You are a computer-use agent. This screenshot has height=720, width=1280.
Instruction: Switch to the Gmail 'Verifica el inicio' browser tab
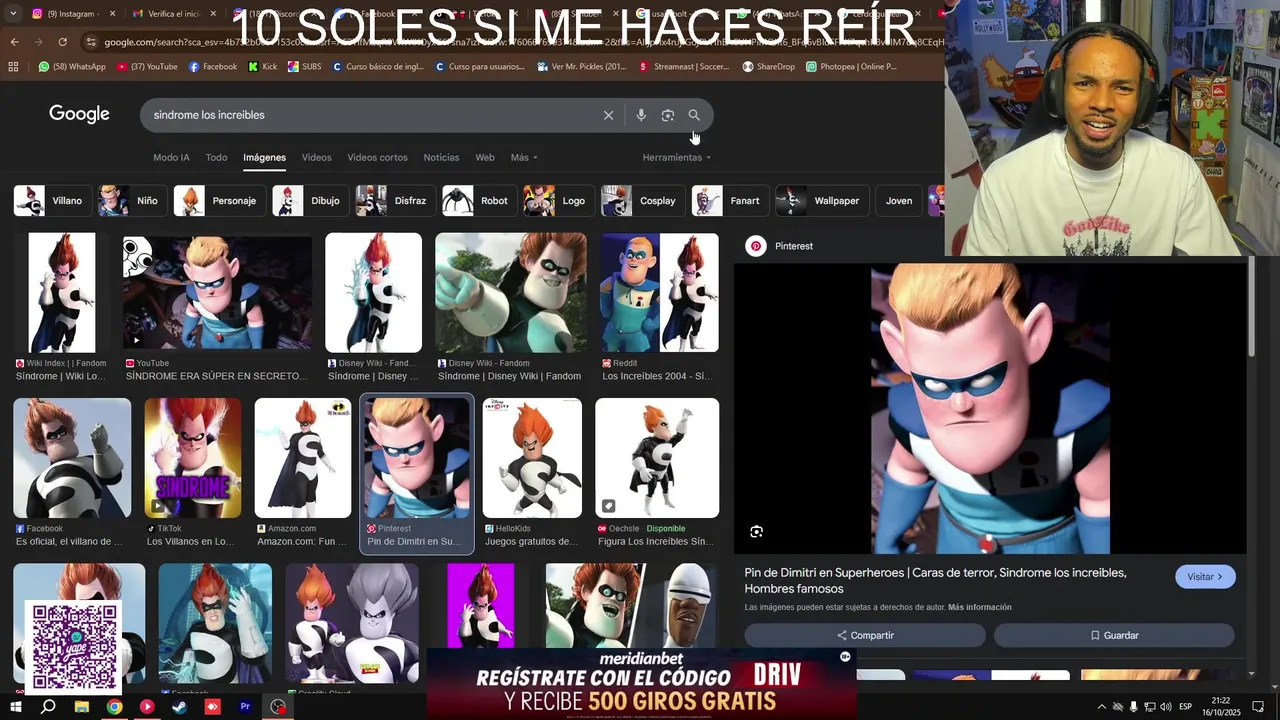click(174, 14)
